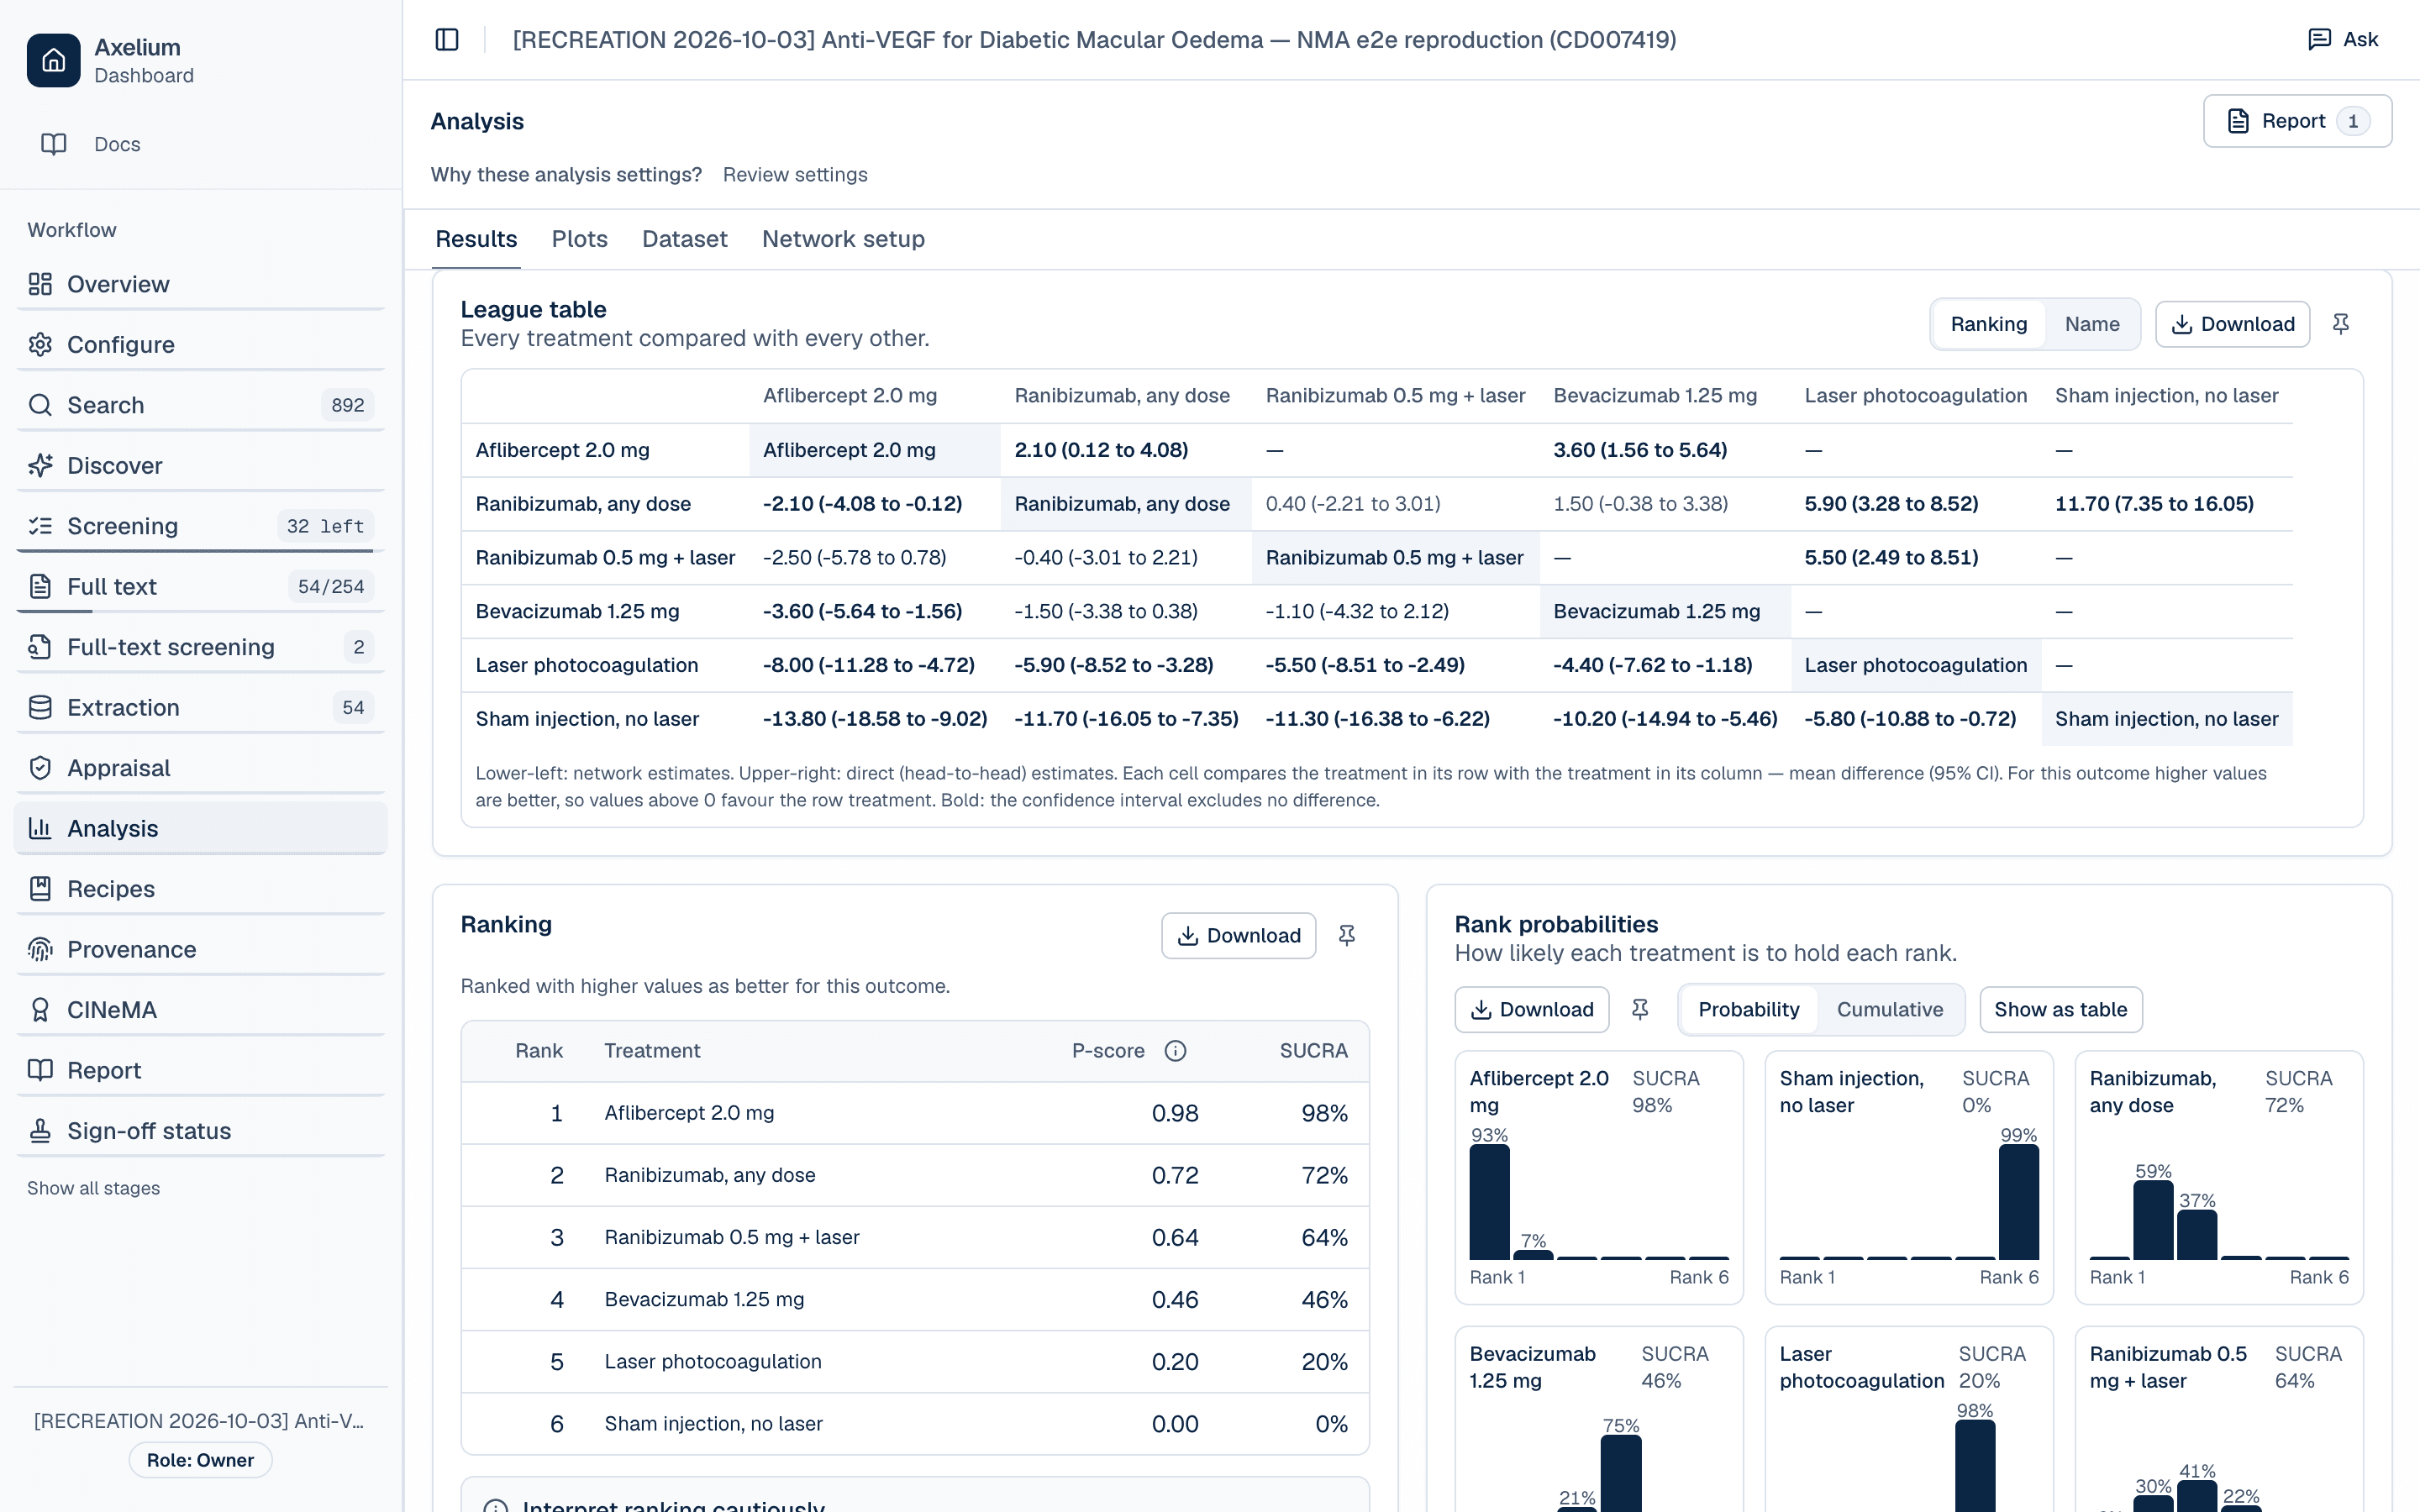Viewport: 2420px width, 1512px height.
Task: Toggle the sidebar panel icon
Action: tap(447, 40)
